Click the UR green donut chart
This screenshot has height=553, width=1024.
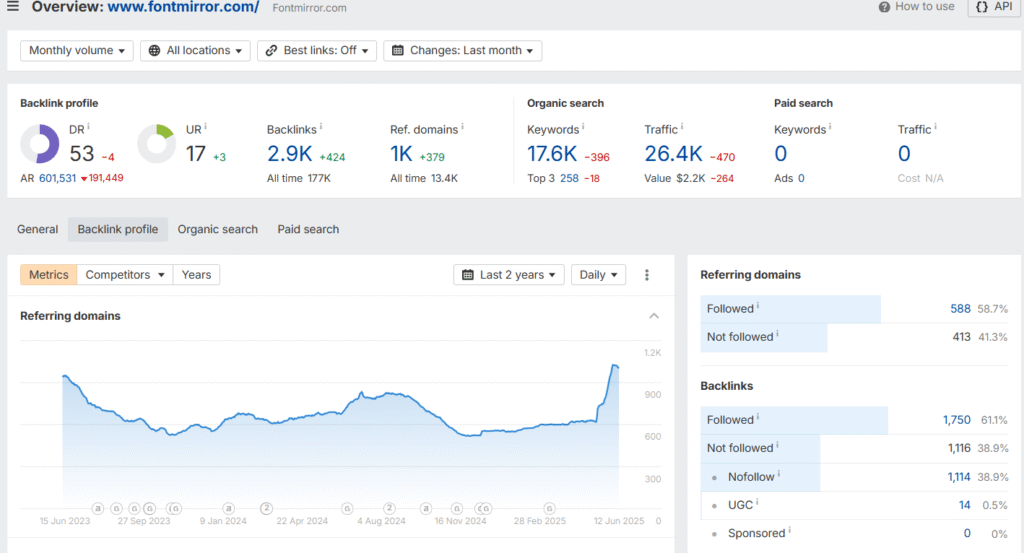click(x=157, y=144)
